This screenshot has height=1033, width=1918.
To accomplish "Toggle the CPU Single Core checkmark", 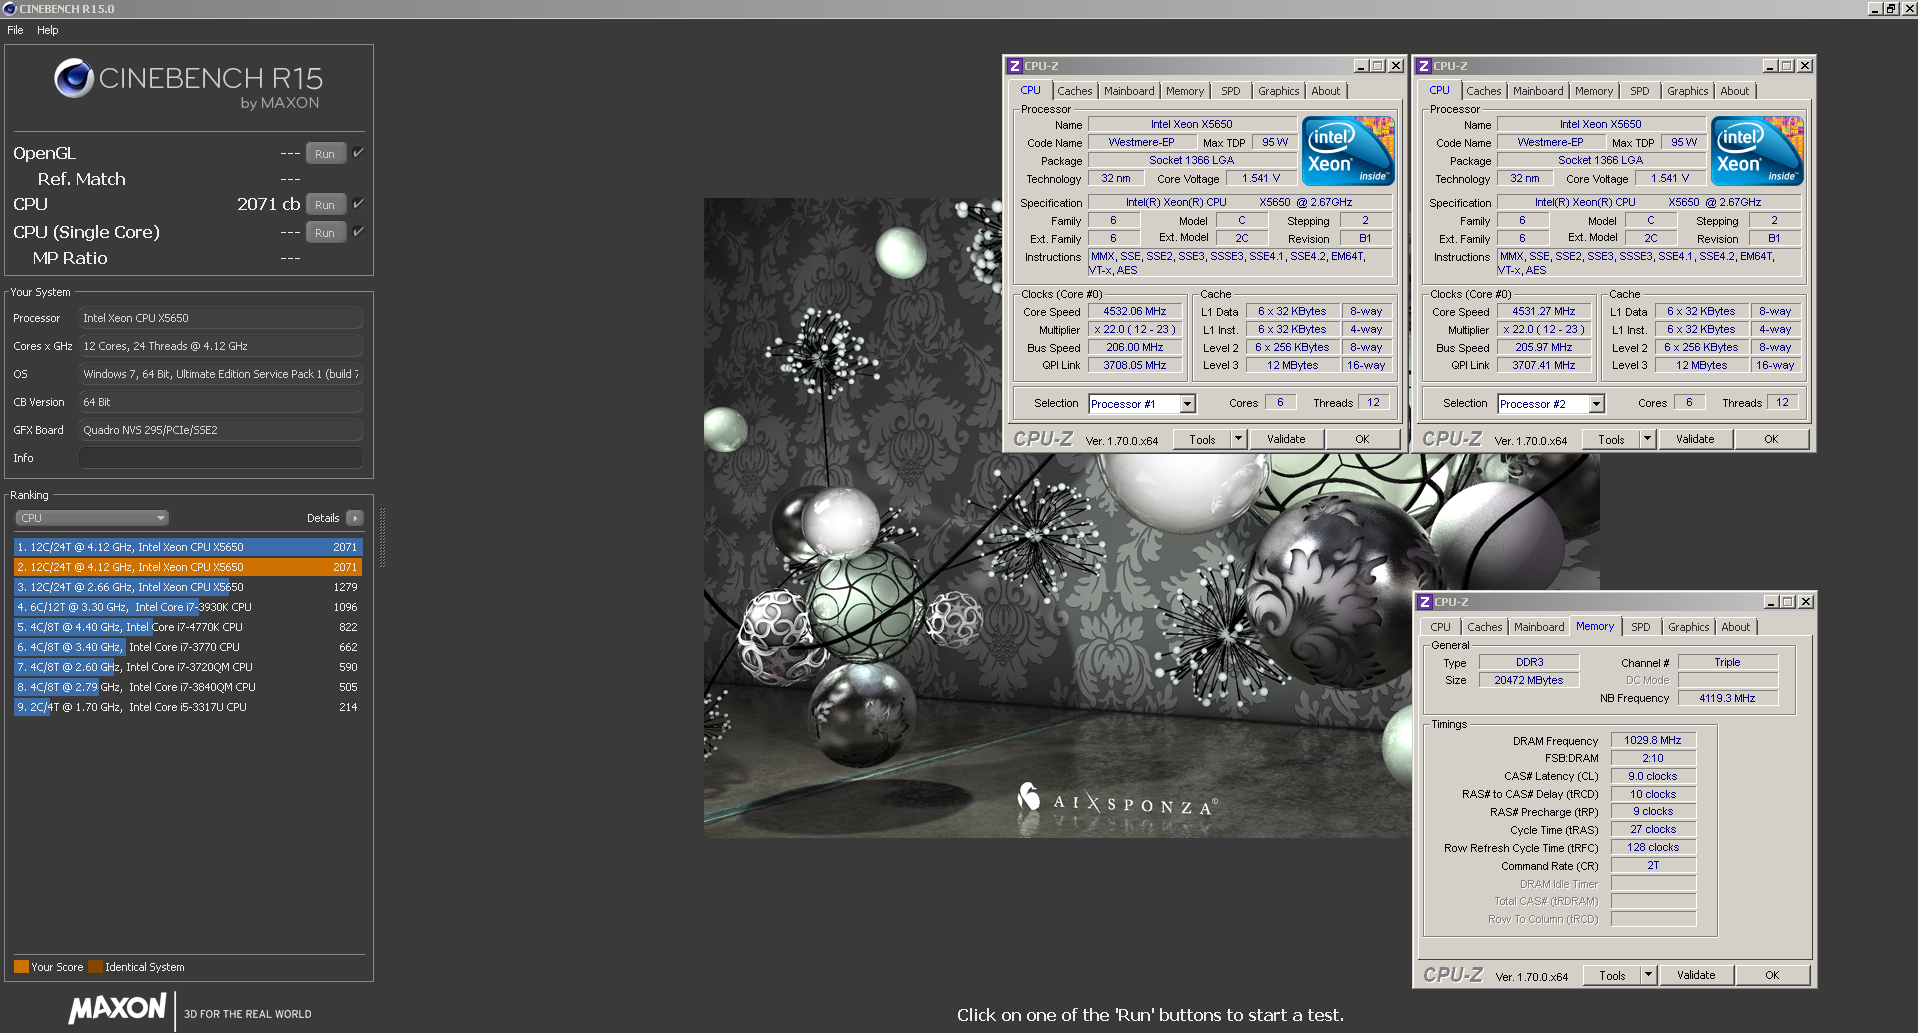I will pyautogui.click(x=358, y=232).
